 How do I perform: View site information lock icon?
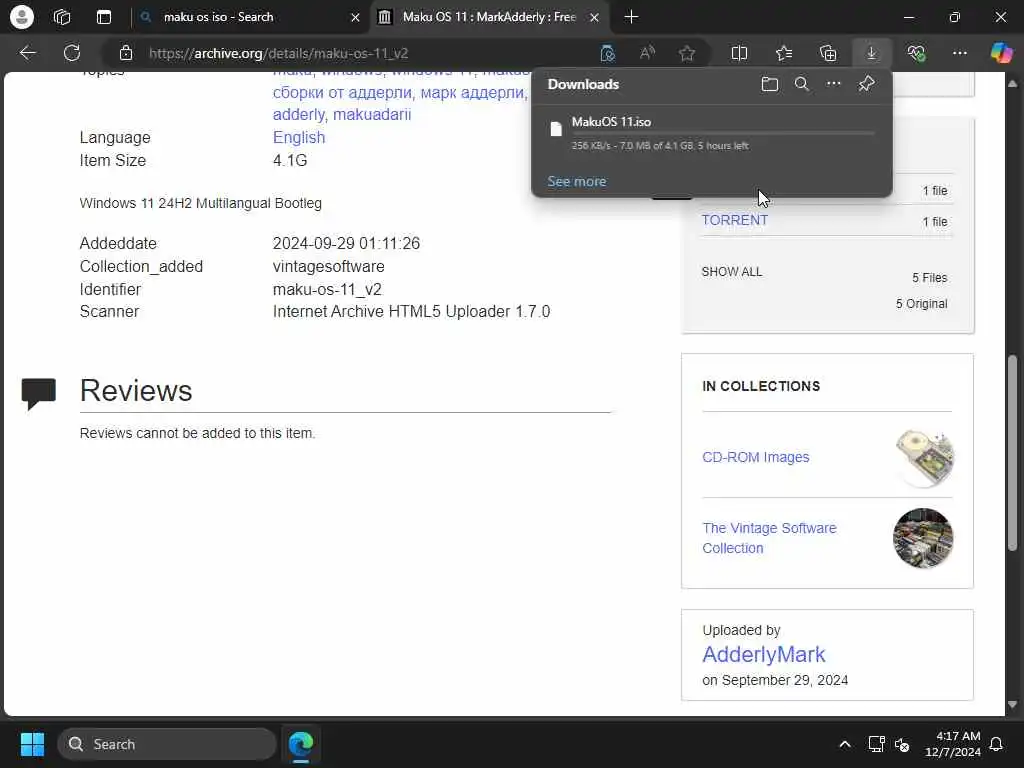click(125, 54)
